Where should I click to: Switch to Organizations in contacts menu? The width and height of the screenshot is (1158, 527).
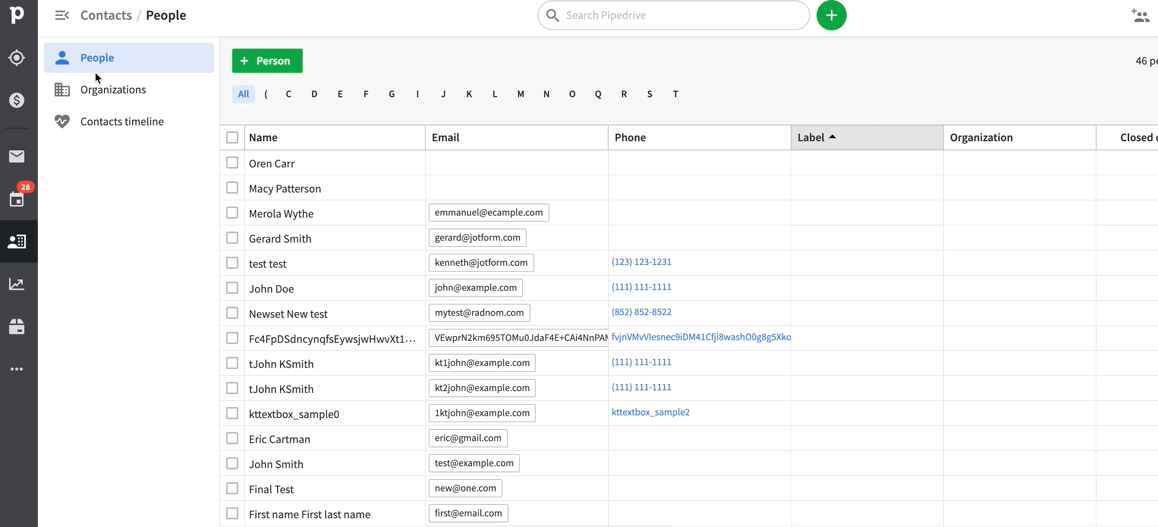[113, 90]
